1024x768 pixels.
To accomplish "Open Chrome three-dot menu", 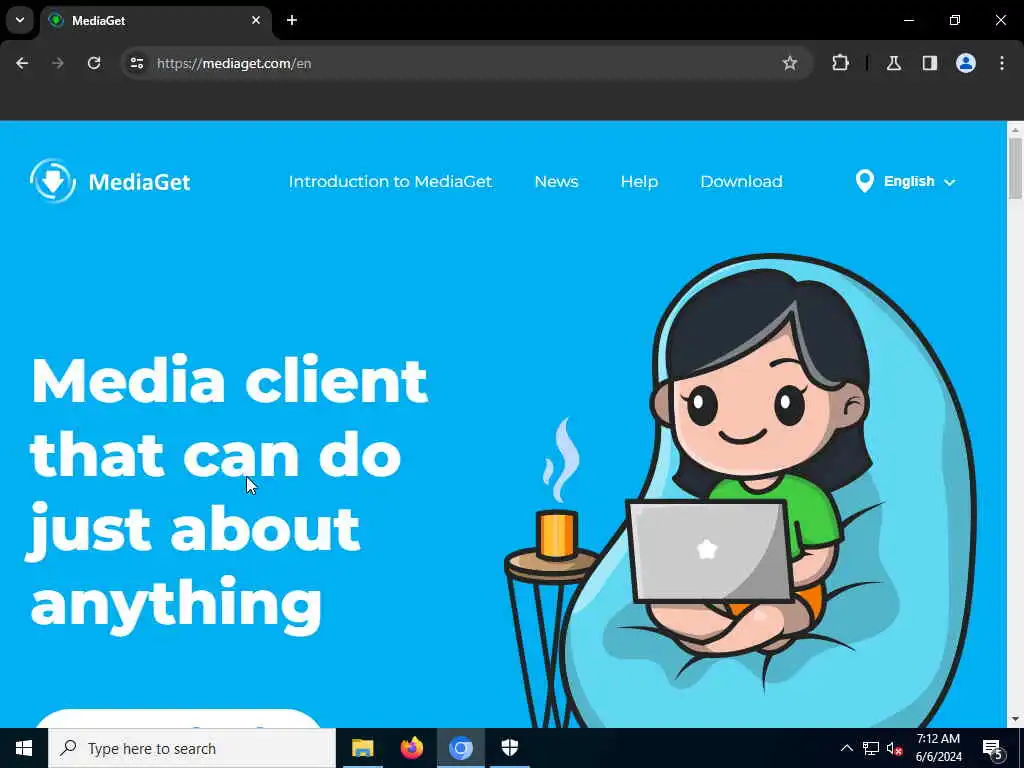I will click(1002, 63).
